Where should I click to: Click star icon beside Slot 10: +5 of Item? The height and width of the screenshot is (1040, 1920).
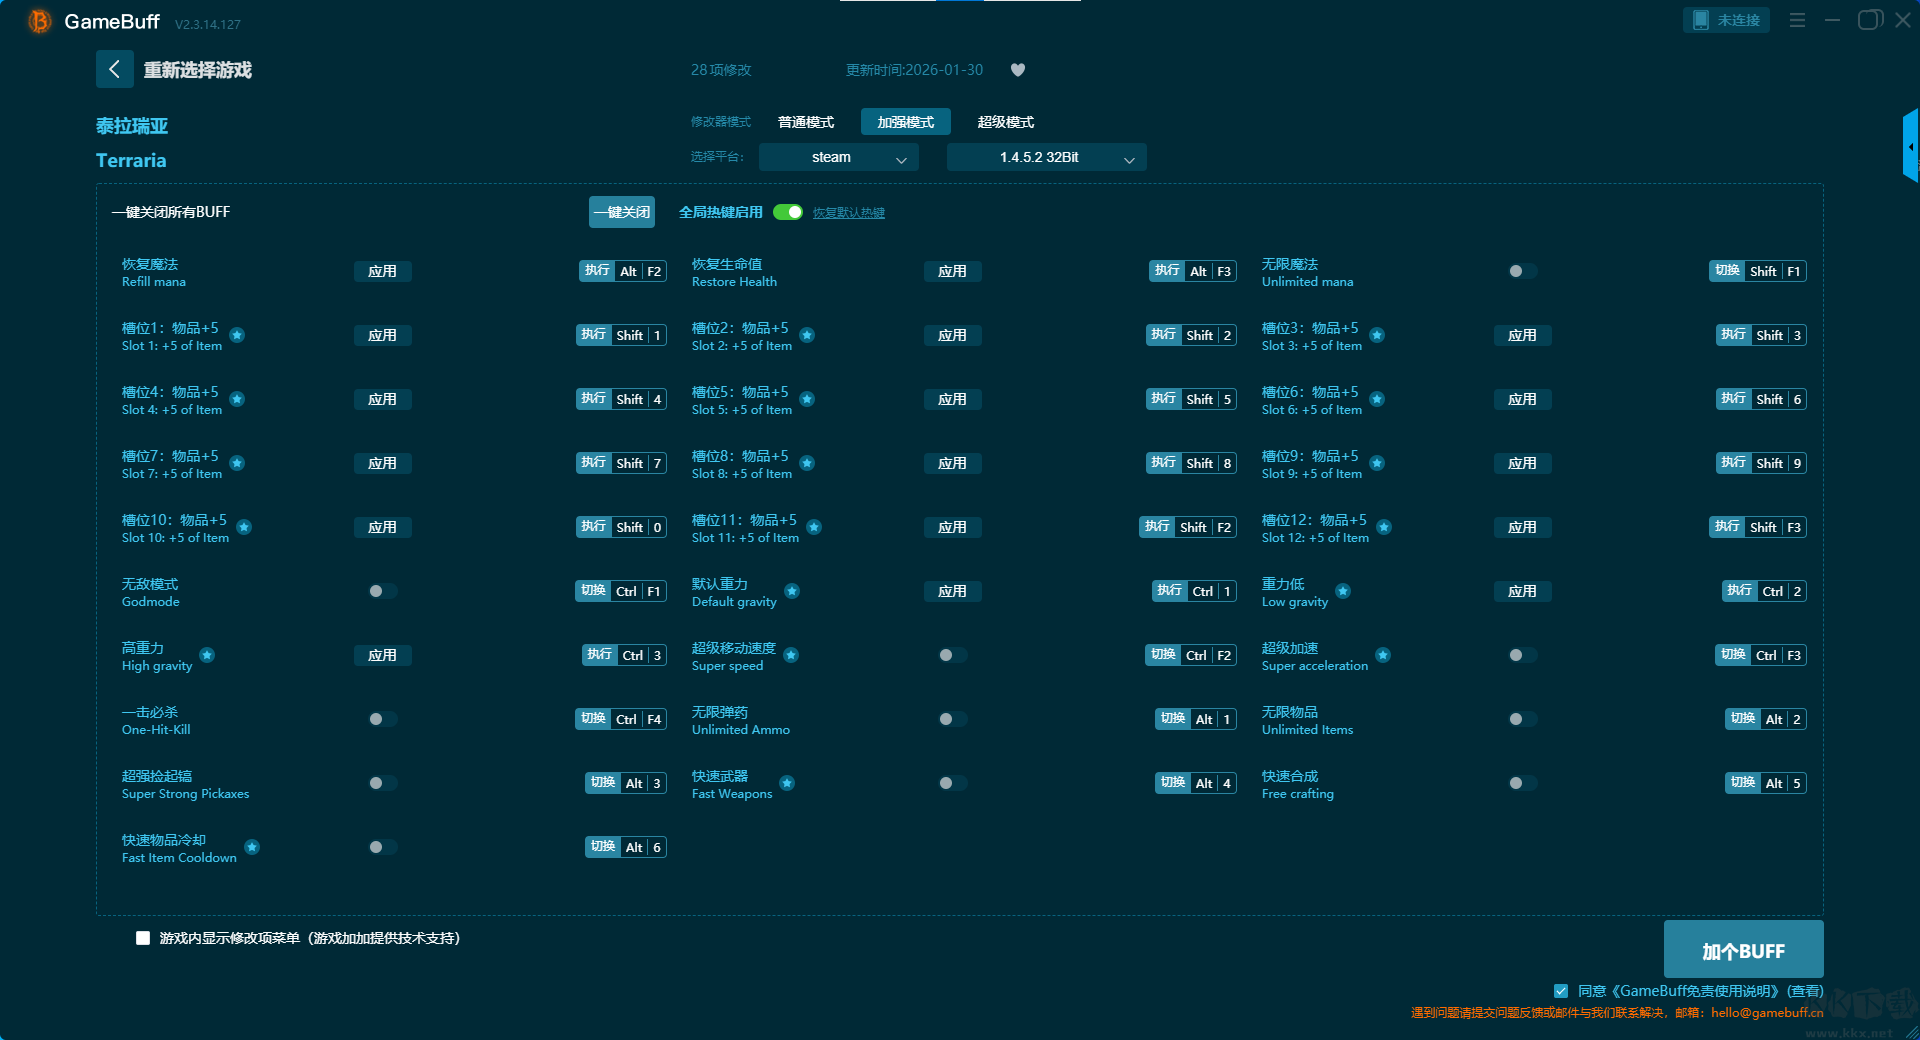pos(244,527)
